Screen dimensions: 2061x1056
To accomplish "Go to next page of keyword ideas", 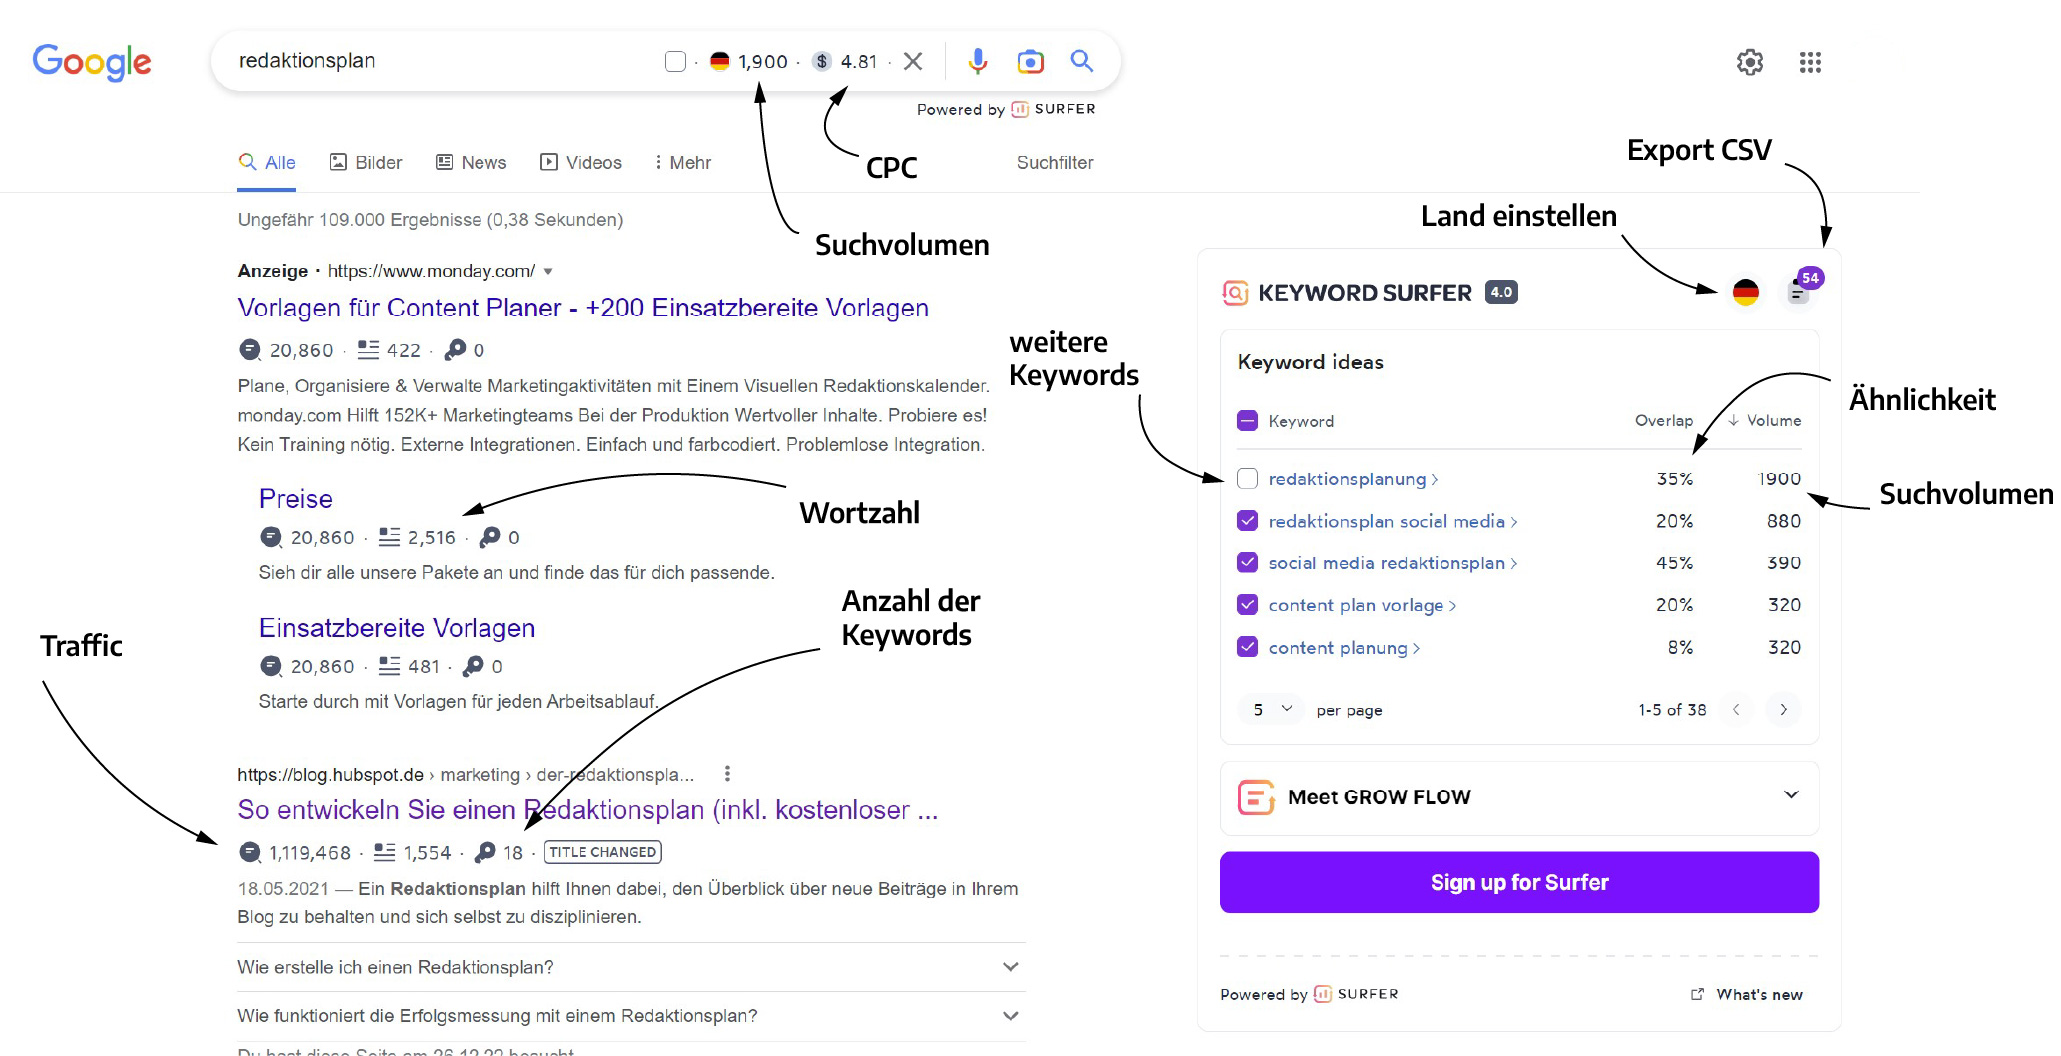I will (x=1783, y=709).
